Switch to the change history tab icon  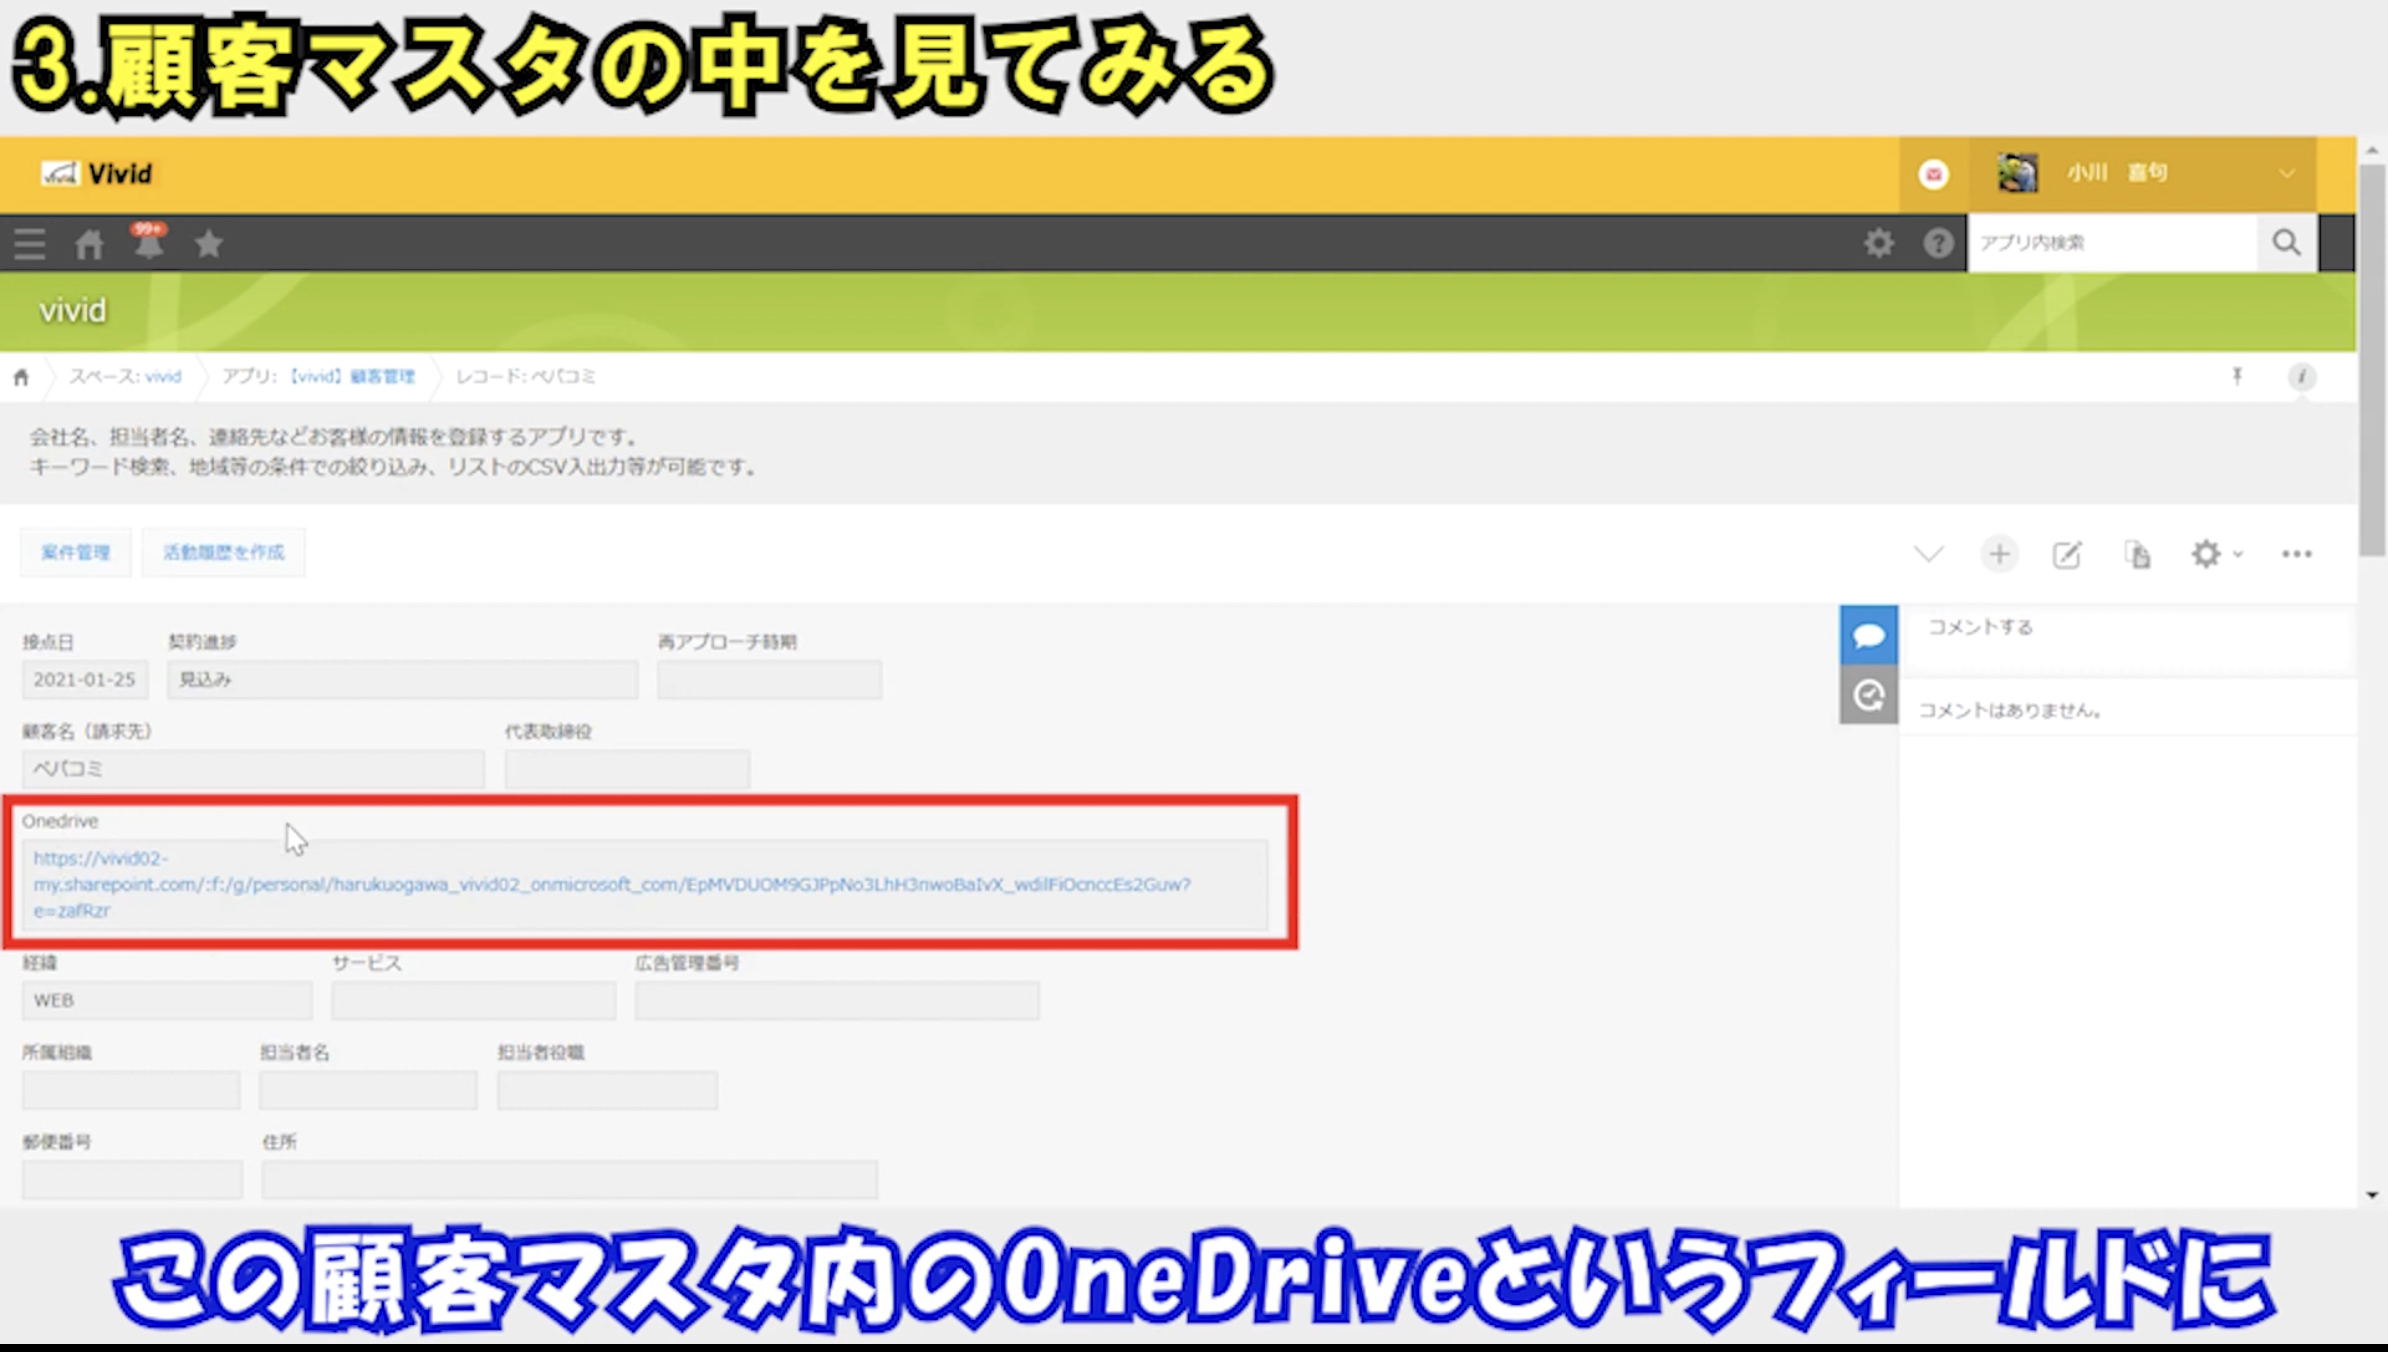[x=1868, y=695]
